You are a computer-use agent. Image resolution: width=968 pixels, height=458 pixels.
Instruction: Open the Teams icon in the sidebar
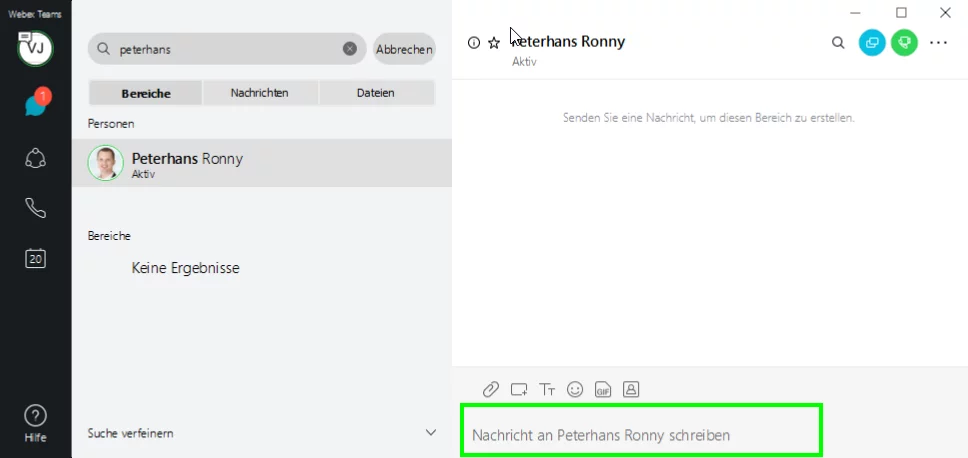(x=35, y=157)
